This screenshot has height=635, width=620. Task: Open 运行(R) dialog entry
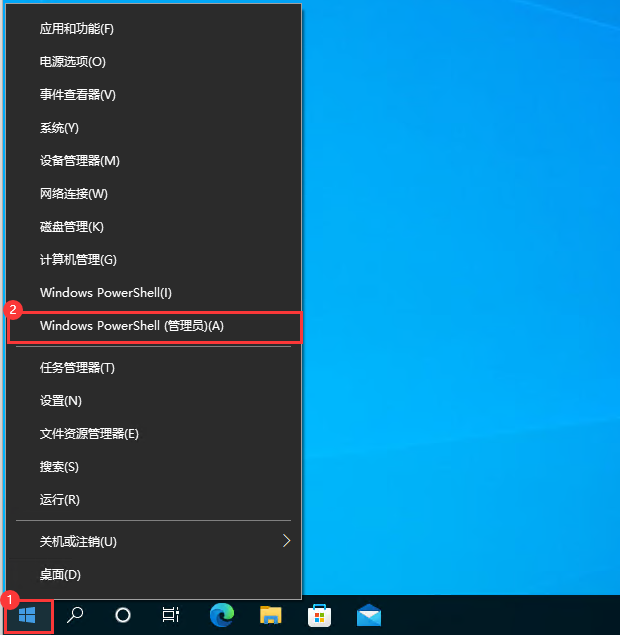[x=153, y=500]
